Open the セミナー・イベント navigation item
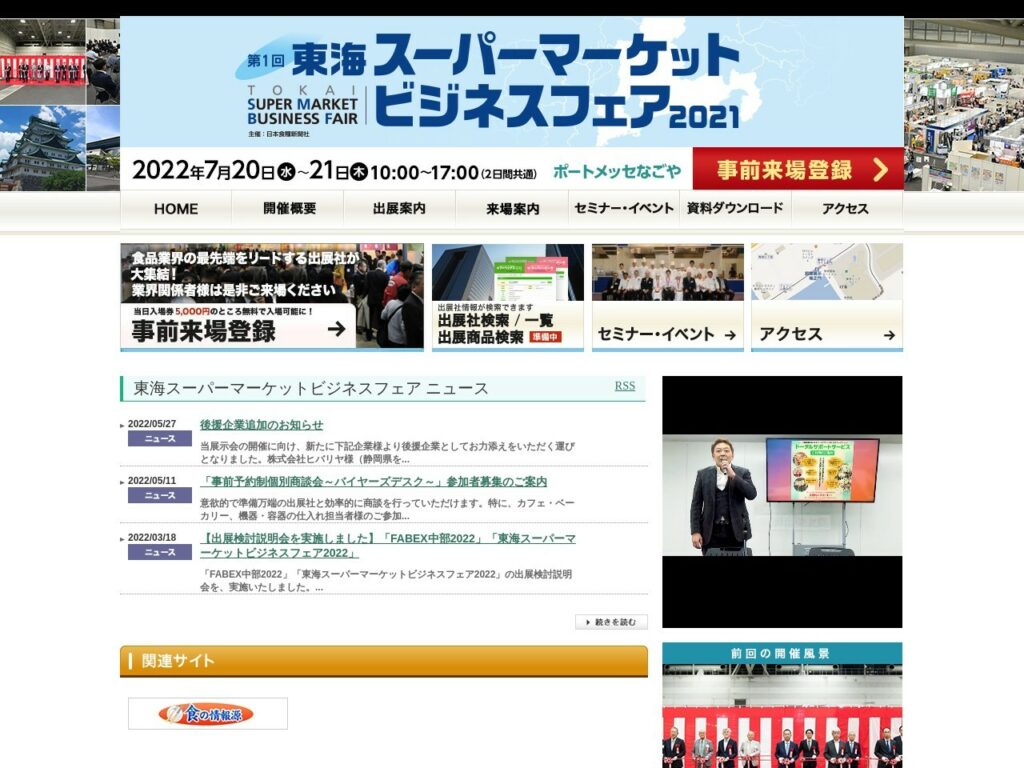Viewport: 1024px width, 768px height. [x=624, y=209]
